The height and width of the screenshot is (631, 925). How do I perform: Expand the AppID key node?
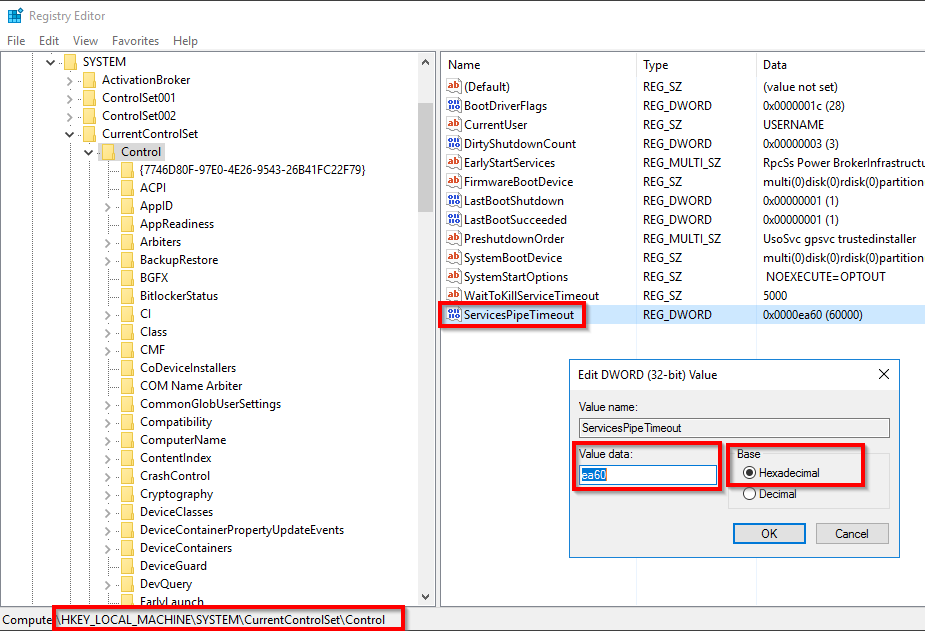click(107, 206)
